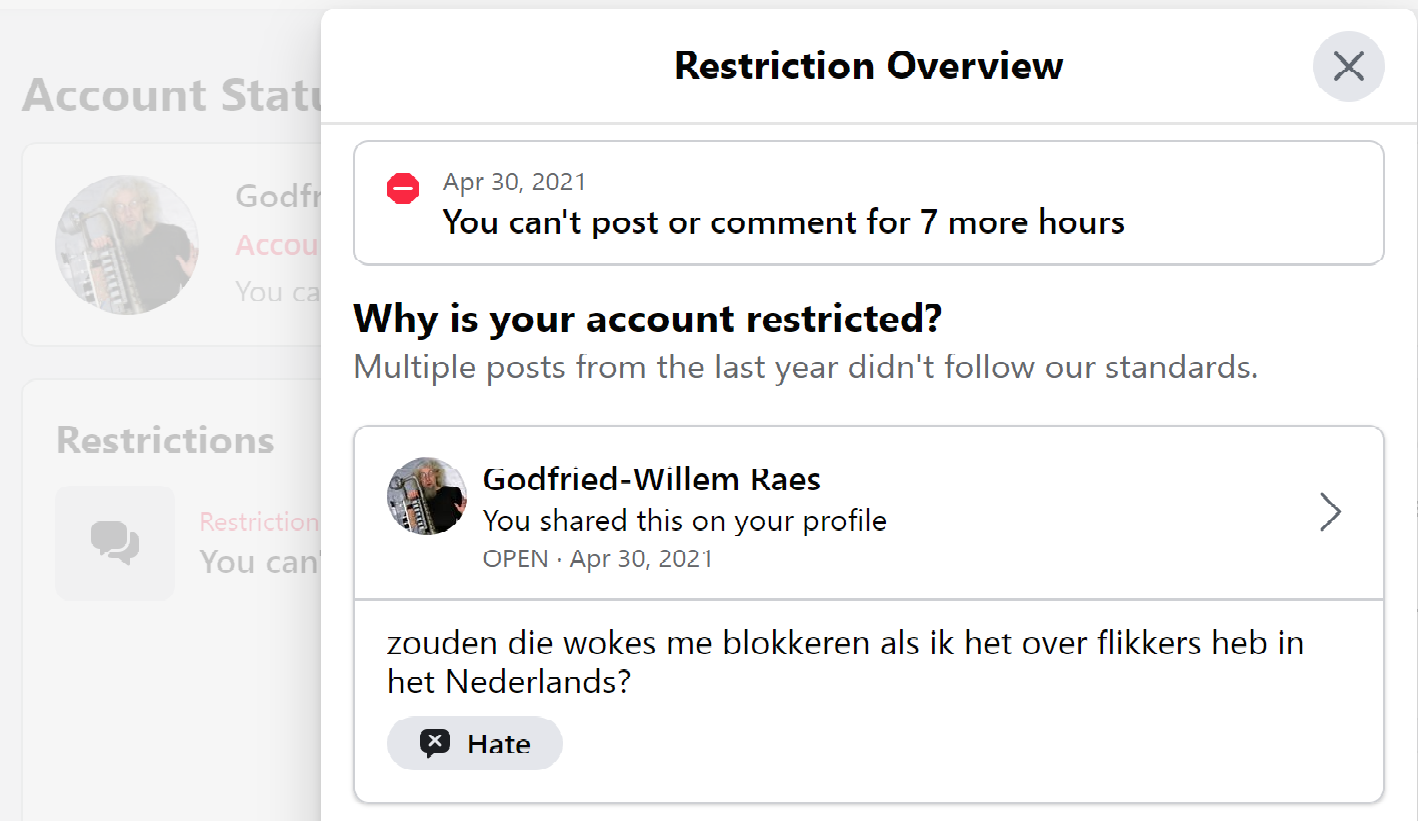Select the Dutch post text about wokes
Image resolution: width=1418 pixels, height=821 pixels.
845,661
